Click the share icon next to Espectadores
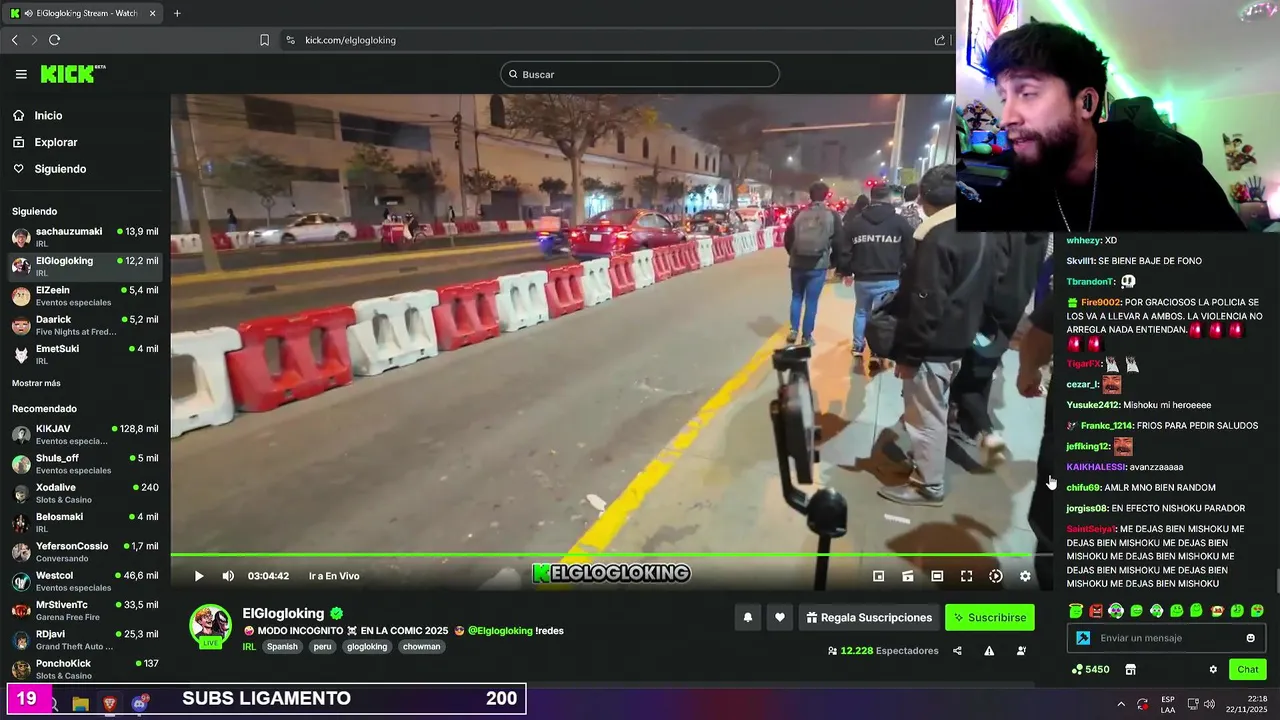Viewport: 1280px width, 720px height. click(x=957, y=651)
